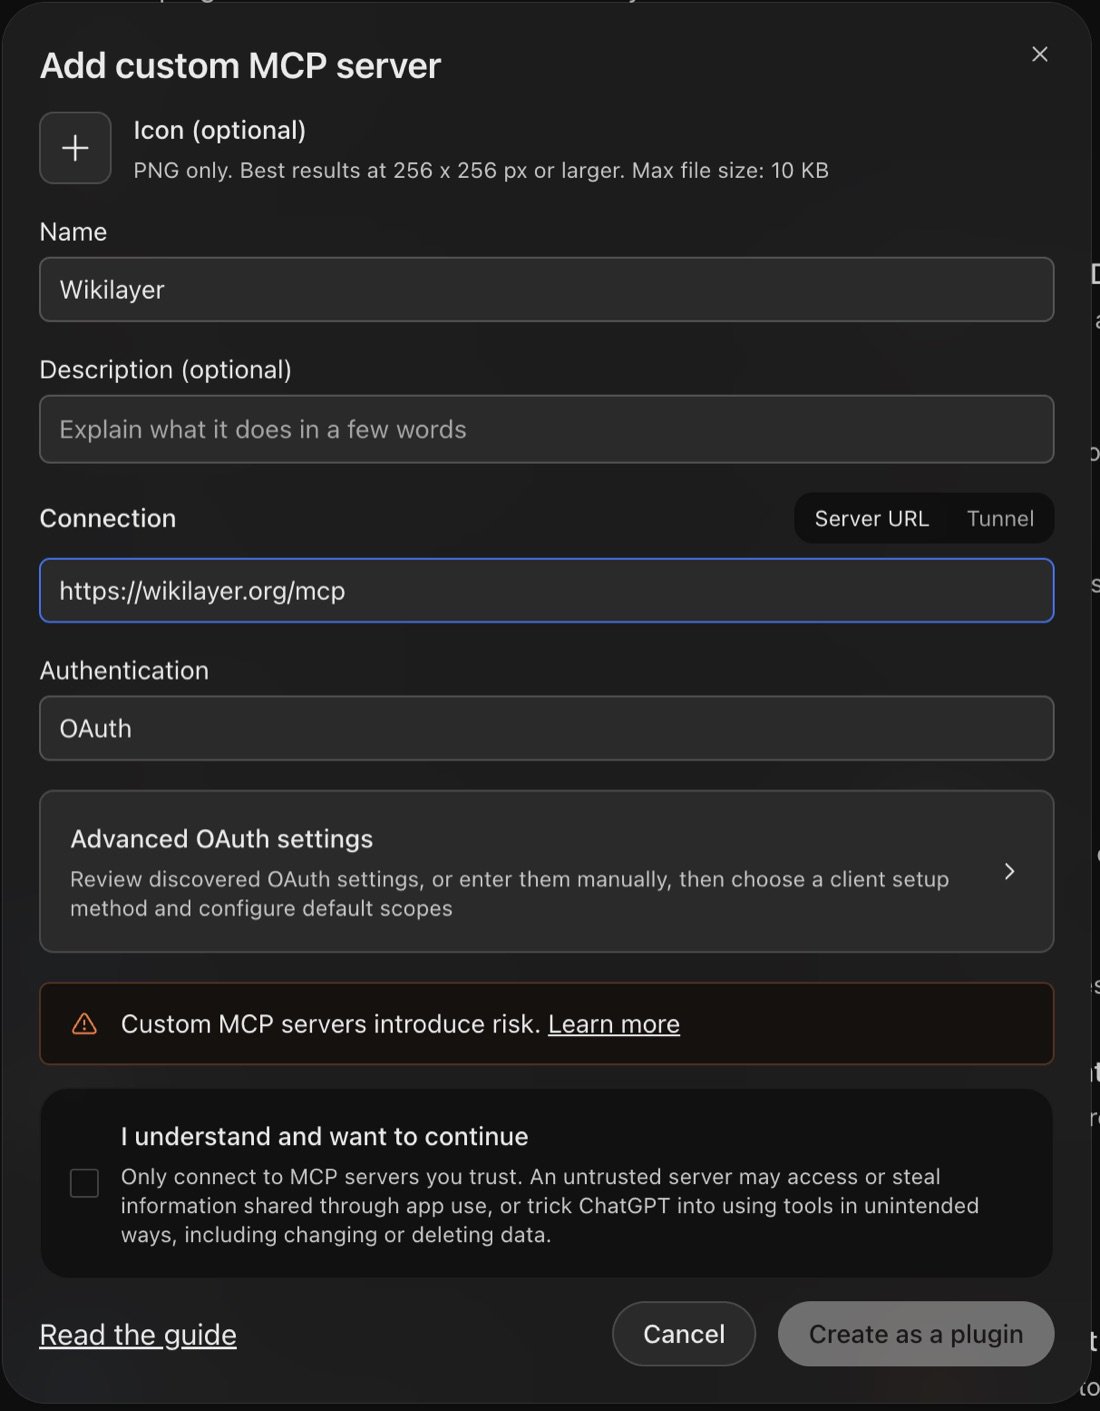The width and height of the screenshot is (1100, 1411).
Task: Expand Advanced OAuth settings chevron
Action: [x=1010, y=871]
